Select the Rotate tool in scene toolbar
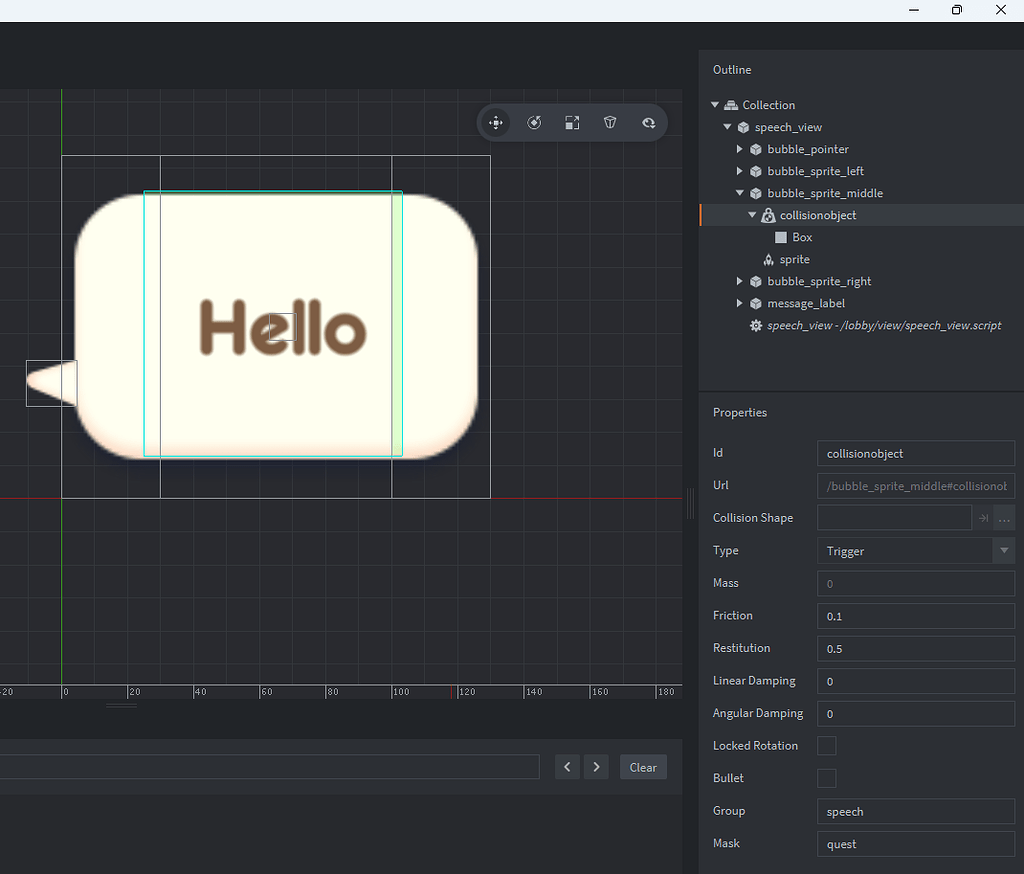 534,123
